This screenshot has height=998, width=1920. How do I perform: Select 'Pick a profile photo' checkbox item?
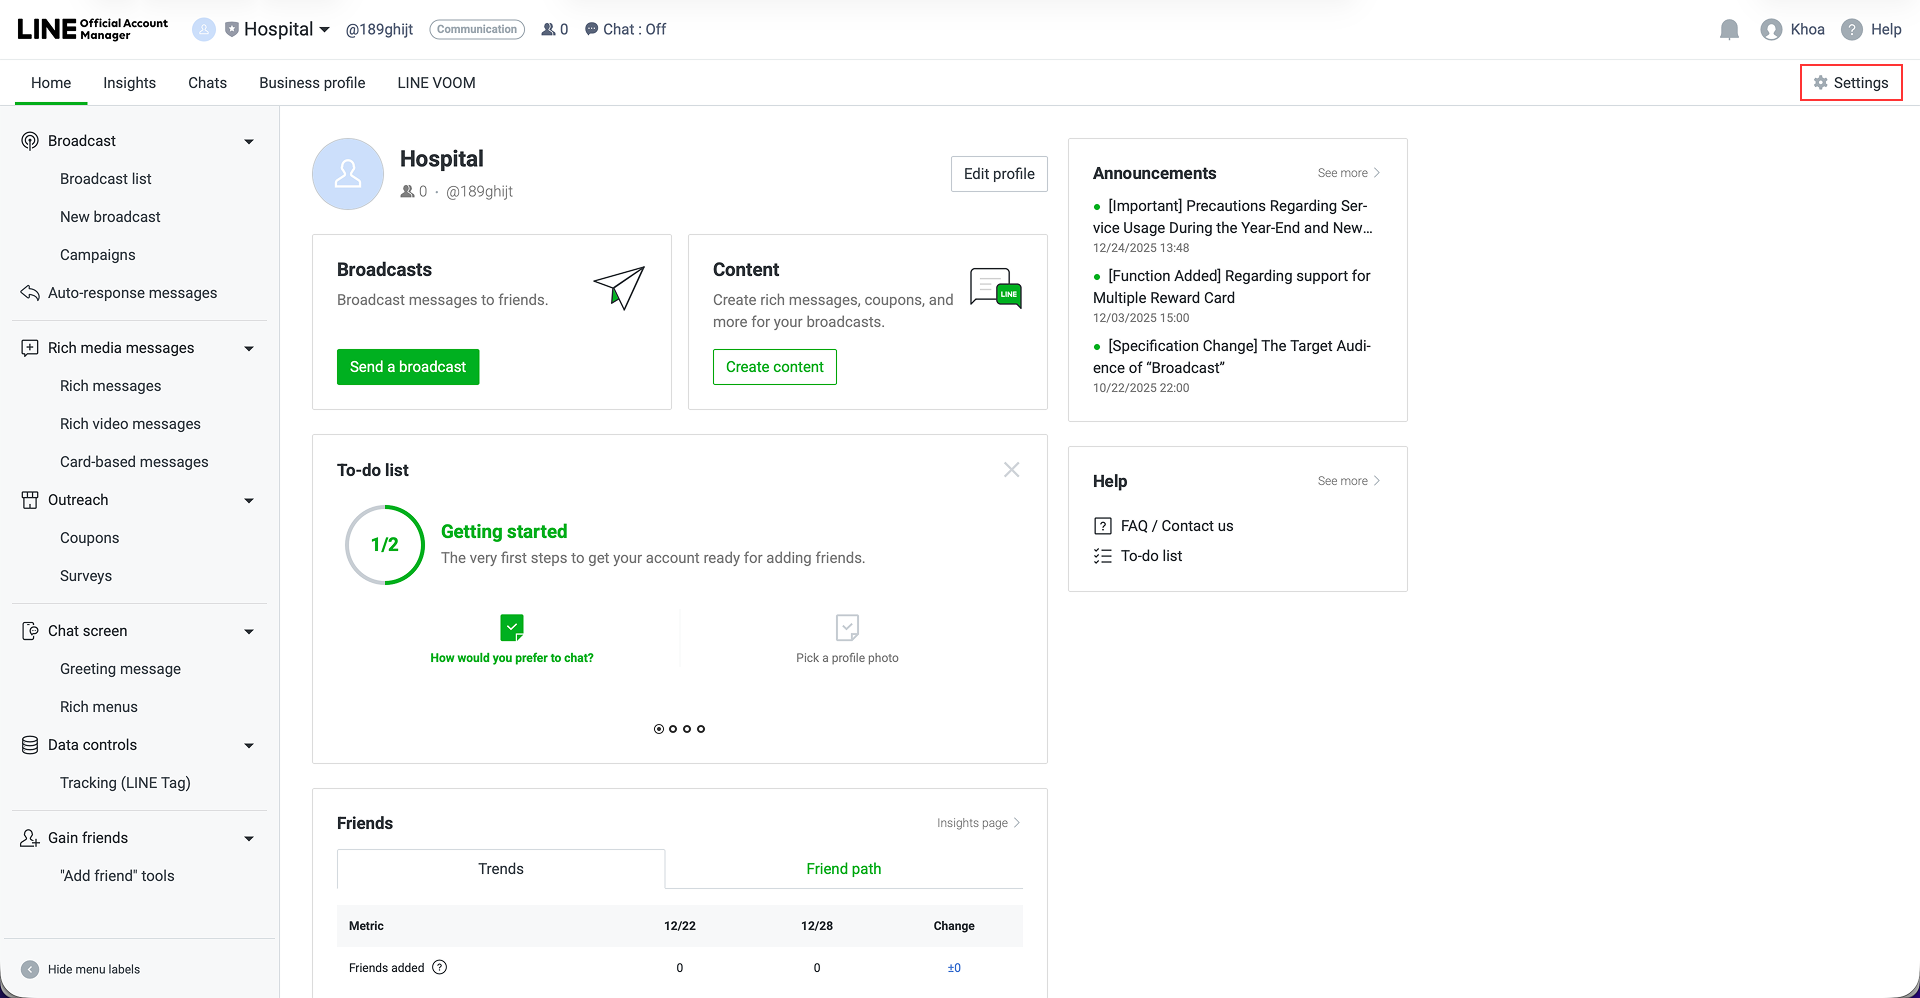pyautogui.click(x=847, y=627)
